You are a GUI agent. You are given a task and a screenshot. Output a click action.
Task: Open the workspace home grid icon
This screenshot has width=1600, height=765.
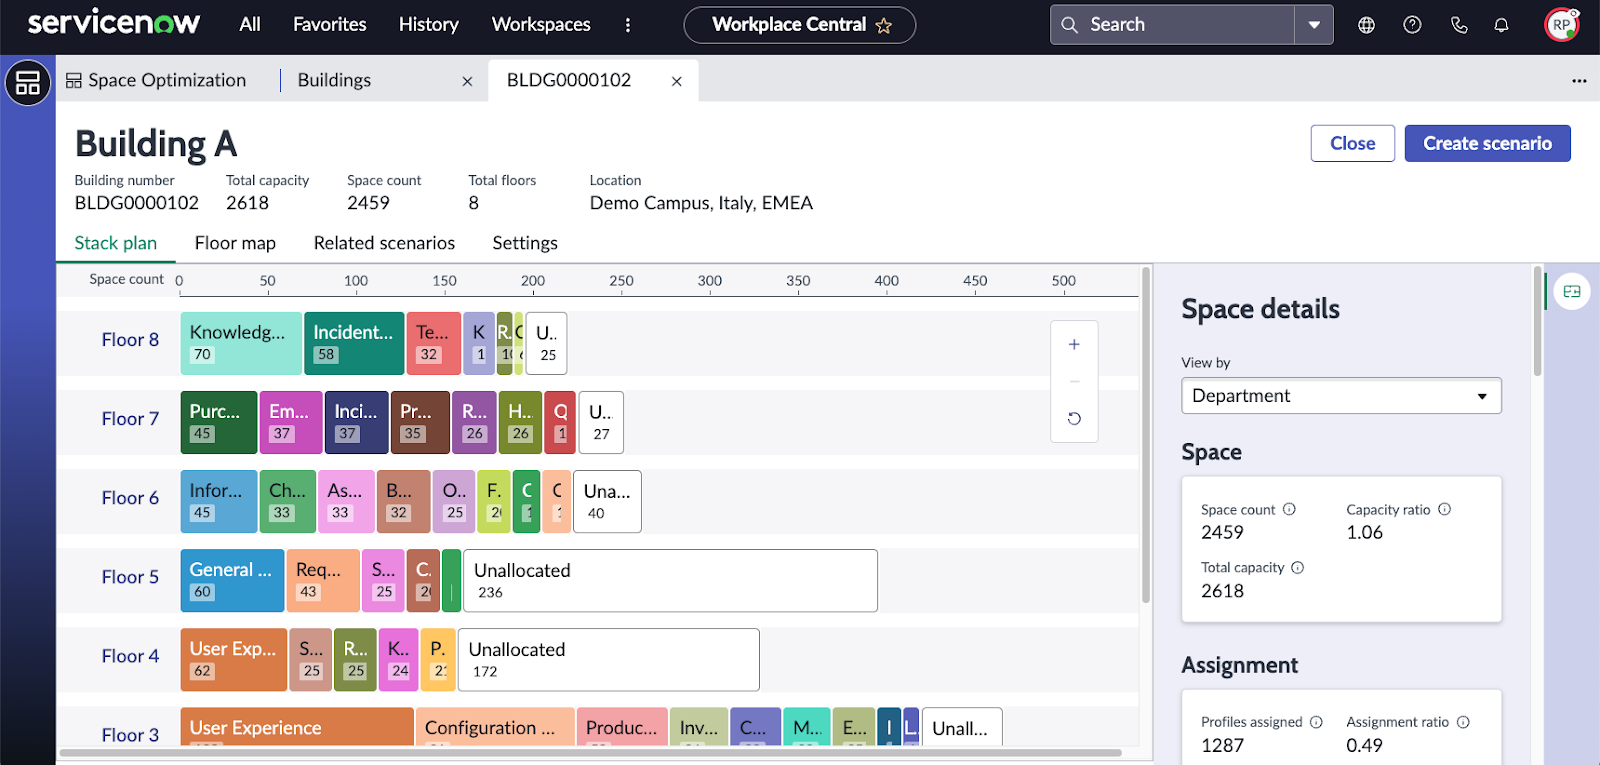[x=28, y=83]
